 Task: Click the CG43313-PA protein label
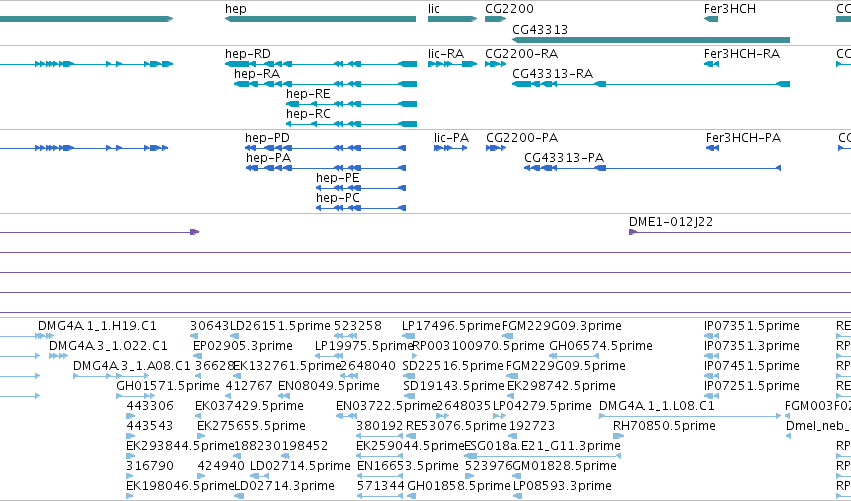[564, 158]
